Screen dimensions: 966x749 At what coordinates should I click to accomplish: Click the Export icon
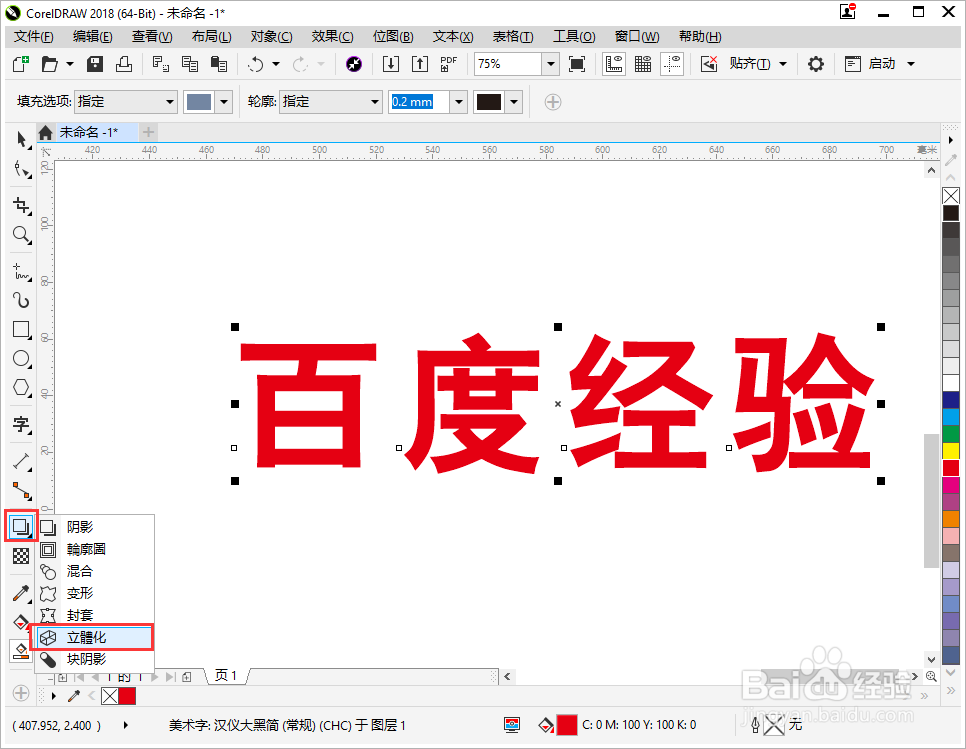click(x=420, y=63)
